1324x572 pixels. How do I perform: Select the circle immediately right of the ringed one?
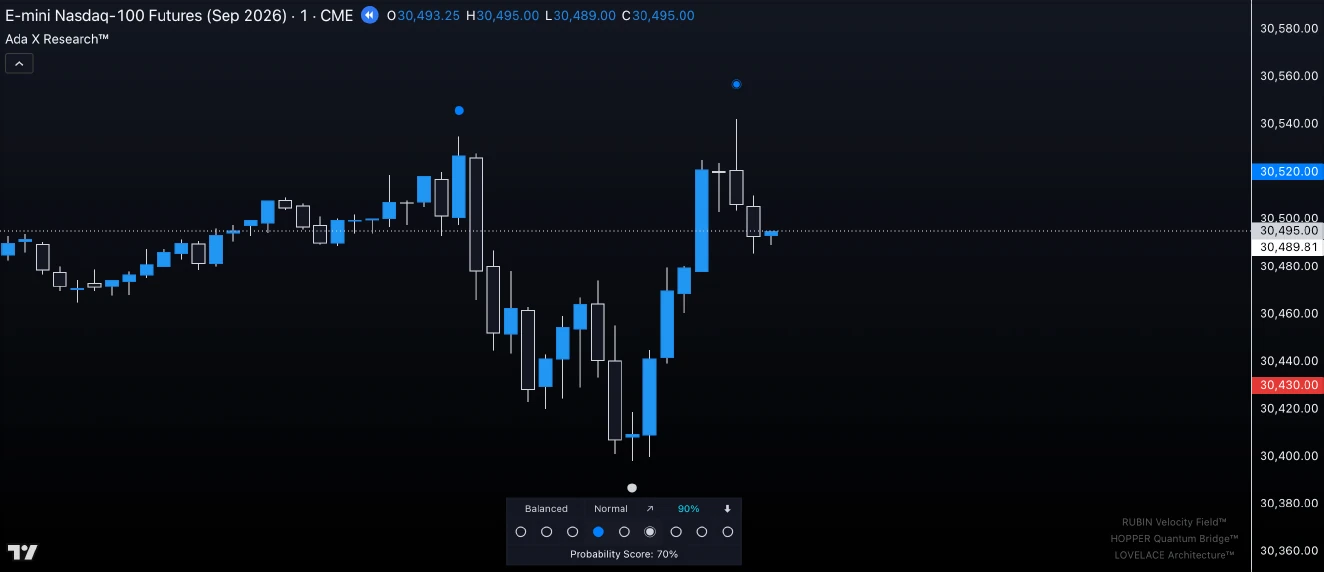[x=676, y=532]
